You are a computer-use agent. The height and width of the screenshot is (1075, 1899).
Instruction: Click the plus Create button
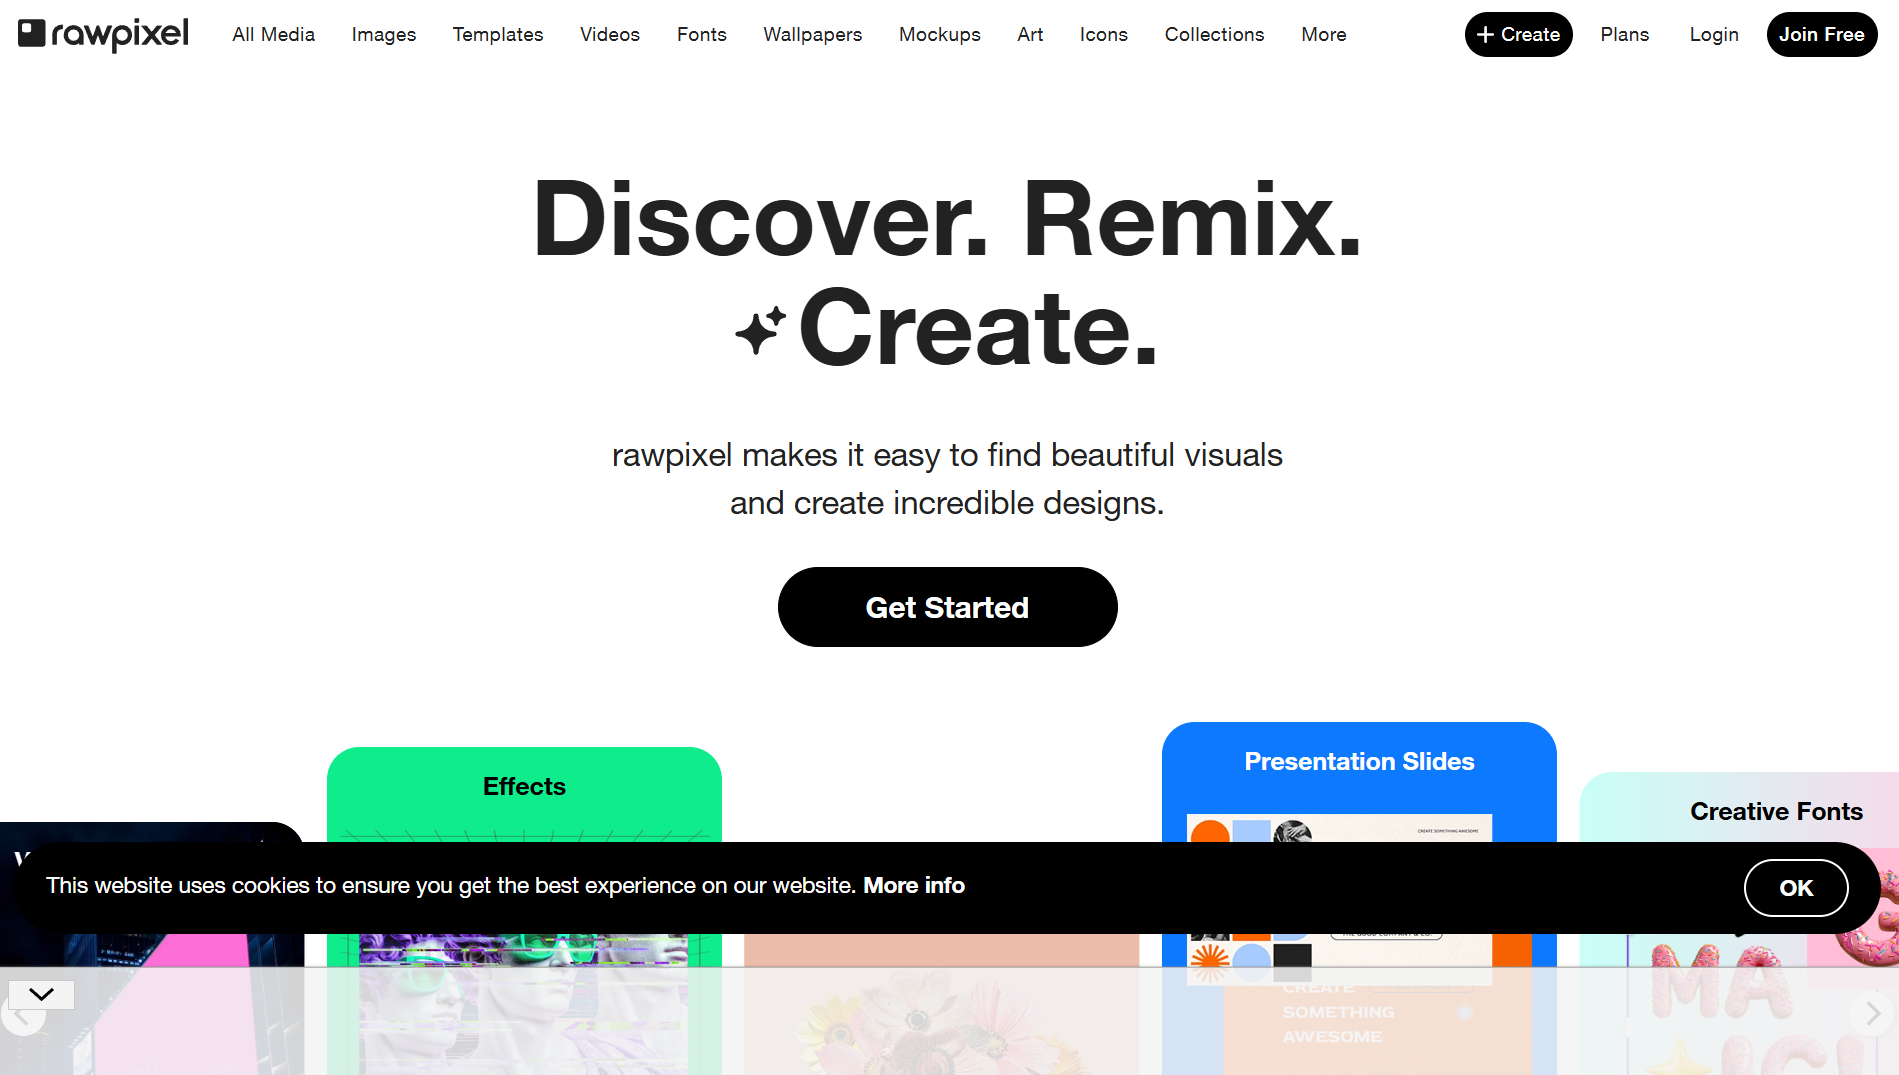(1518, 34)
